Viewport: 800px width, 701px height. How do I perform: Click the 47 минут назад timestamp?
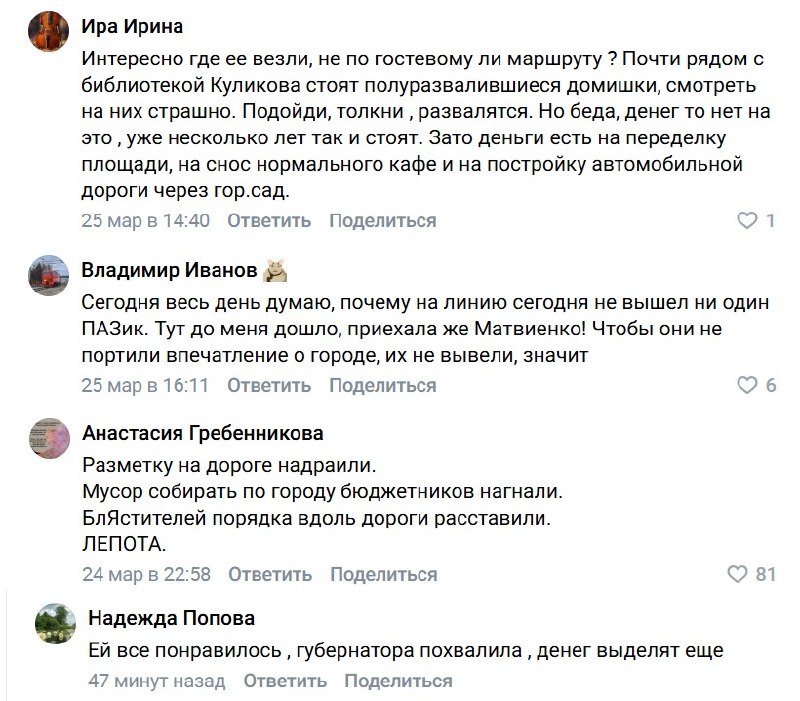point(157,681)
